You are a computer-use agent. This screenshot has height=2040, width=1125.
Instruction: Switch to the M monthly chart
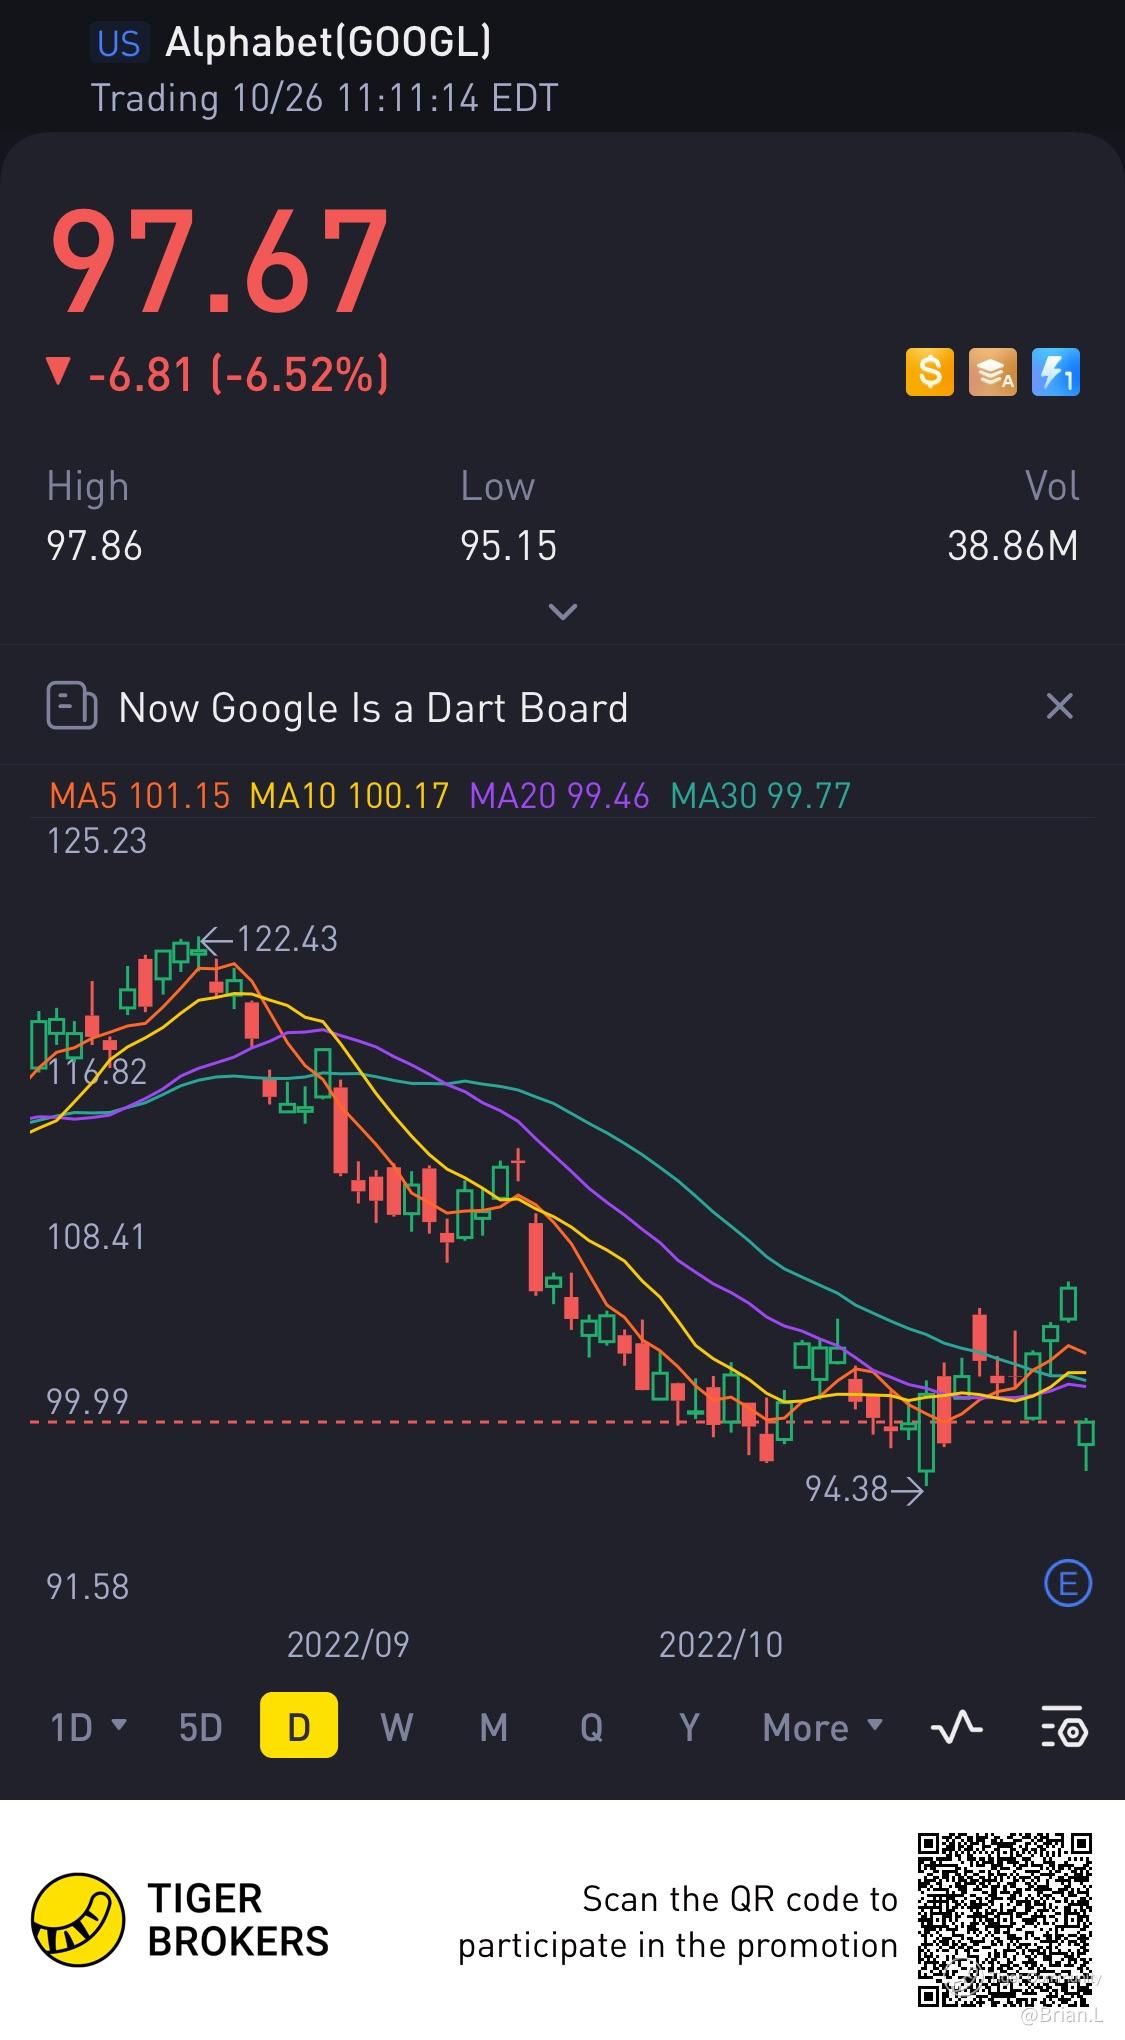coord(493,1727)
